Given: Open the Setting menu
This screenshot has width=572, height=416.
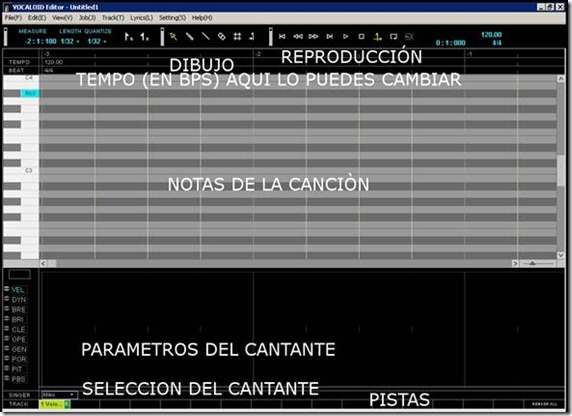Looking at the screenshot, I should click(x=172, y=18).
